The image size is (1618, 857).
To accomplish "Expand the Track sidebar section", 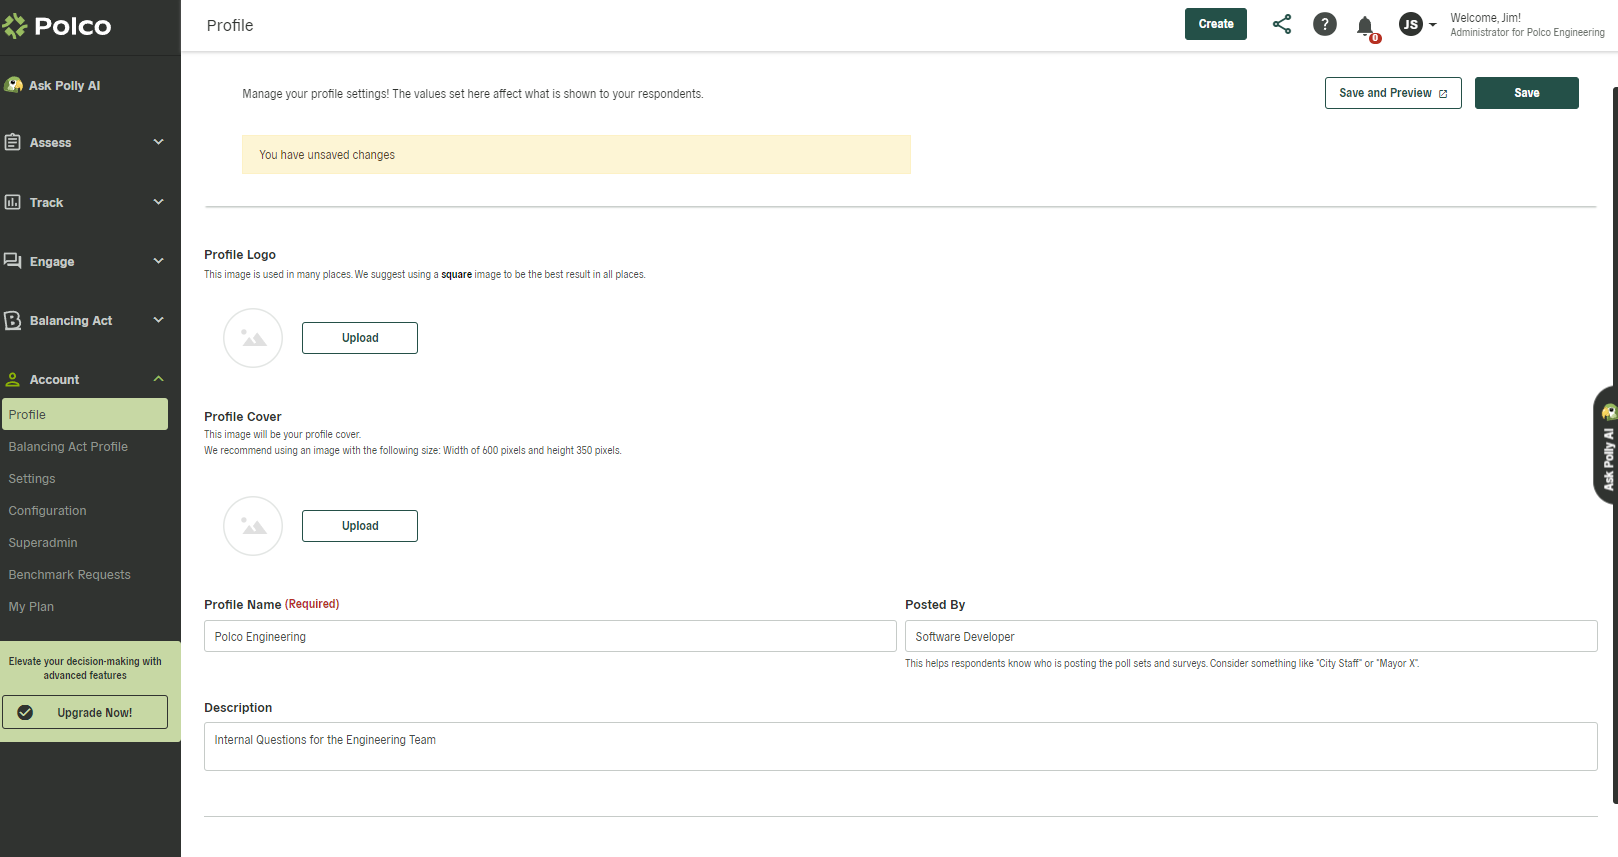I will pyautogui.click(x=85, y=202).
